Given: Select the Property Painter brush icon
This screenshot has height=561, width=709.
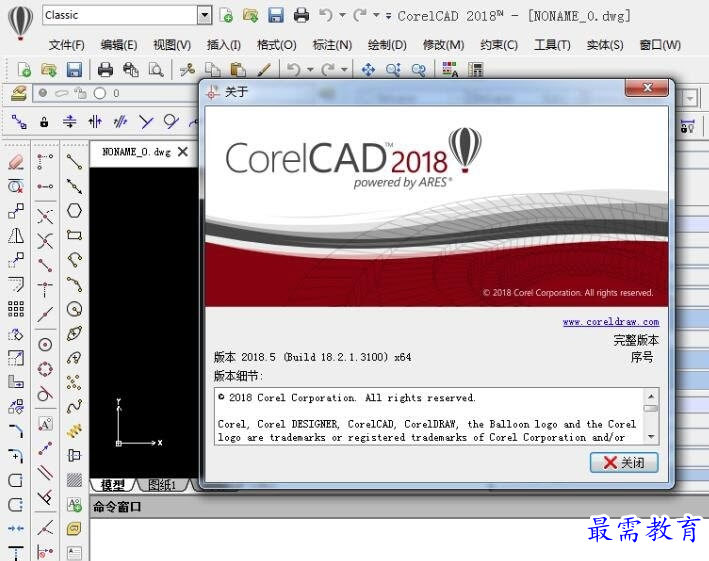Looking at the screenshot, I should [x=264, y=70].
